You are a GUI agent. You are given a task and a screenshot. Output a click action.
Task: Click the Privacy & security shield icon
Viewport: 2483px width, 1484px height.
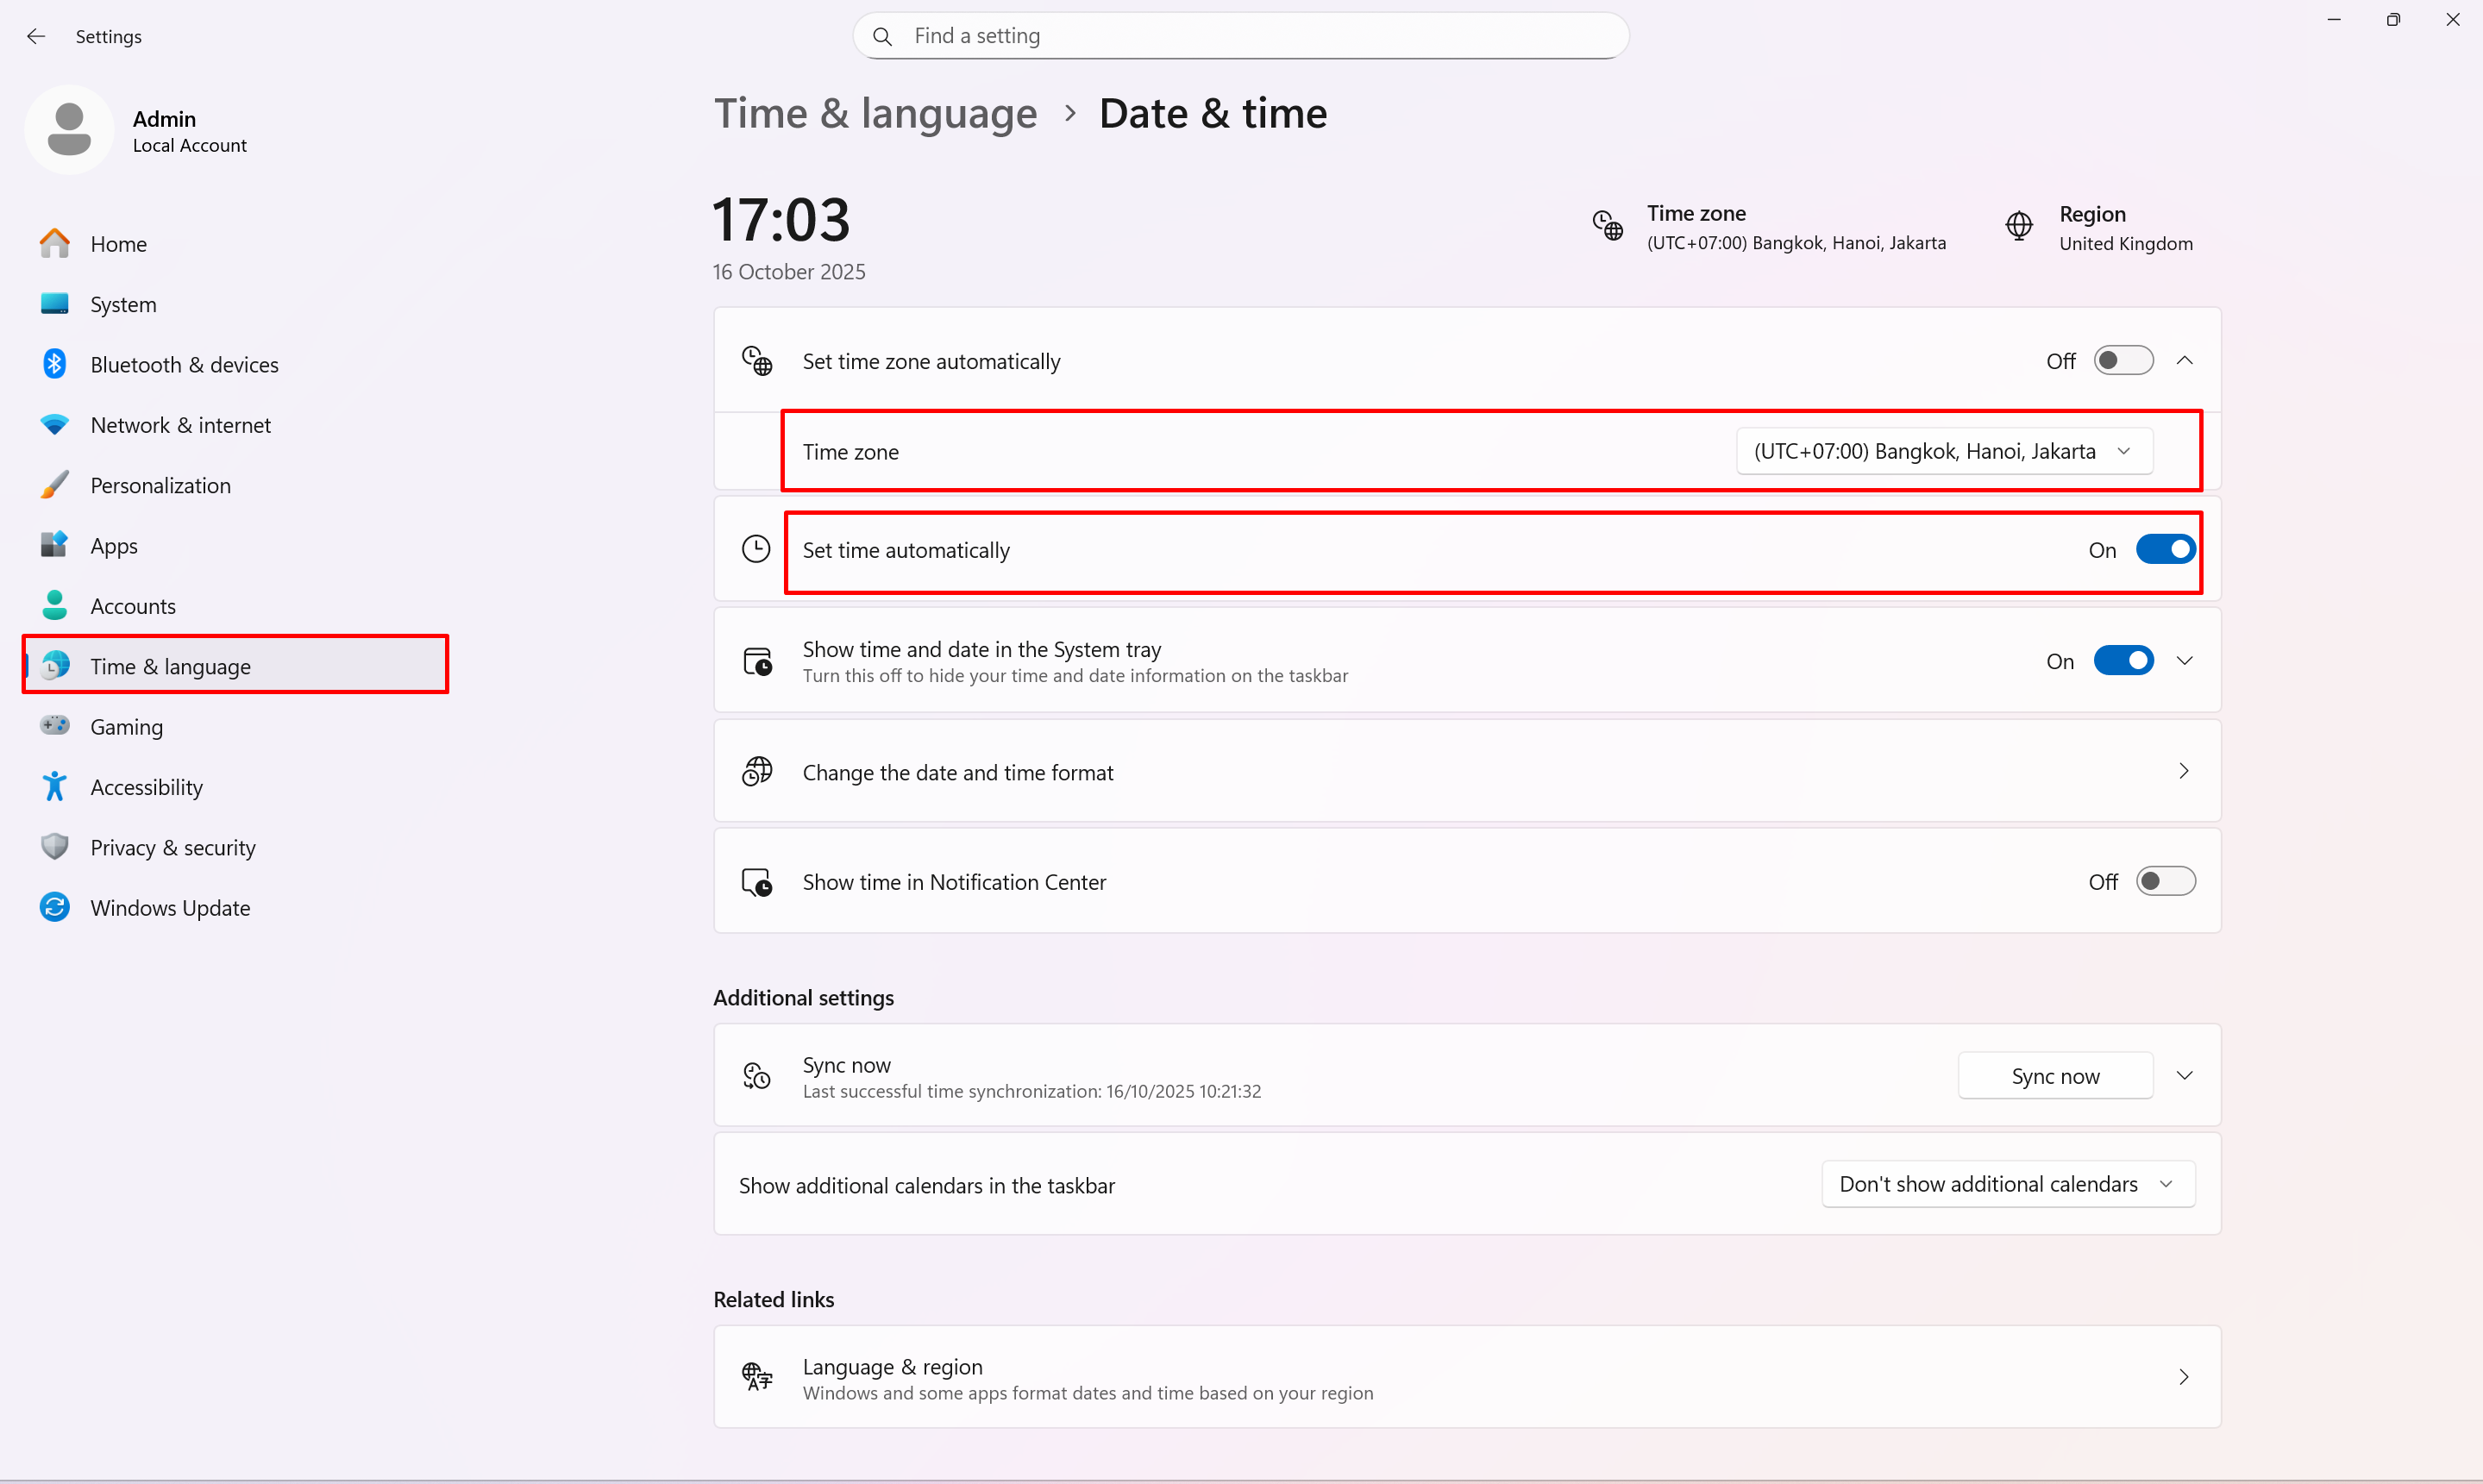coord(55,847)
